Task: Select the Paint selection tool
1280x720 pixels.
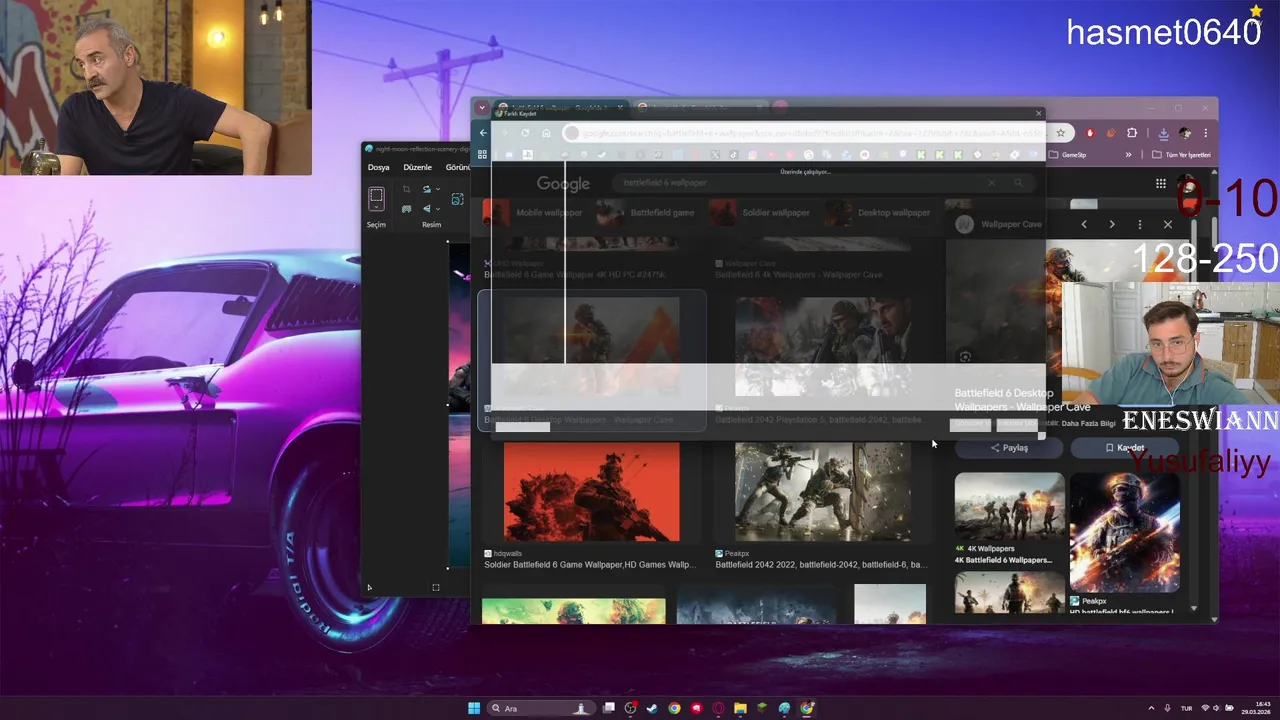Action: point(376,197)
